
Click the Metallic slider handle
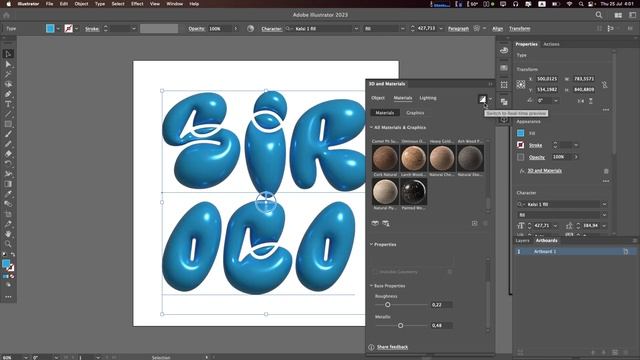[400, 325]
